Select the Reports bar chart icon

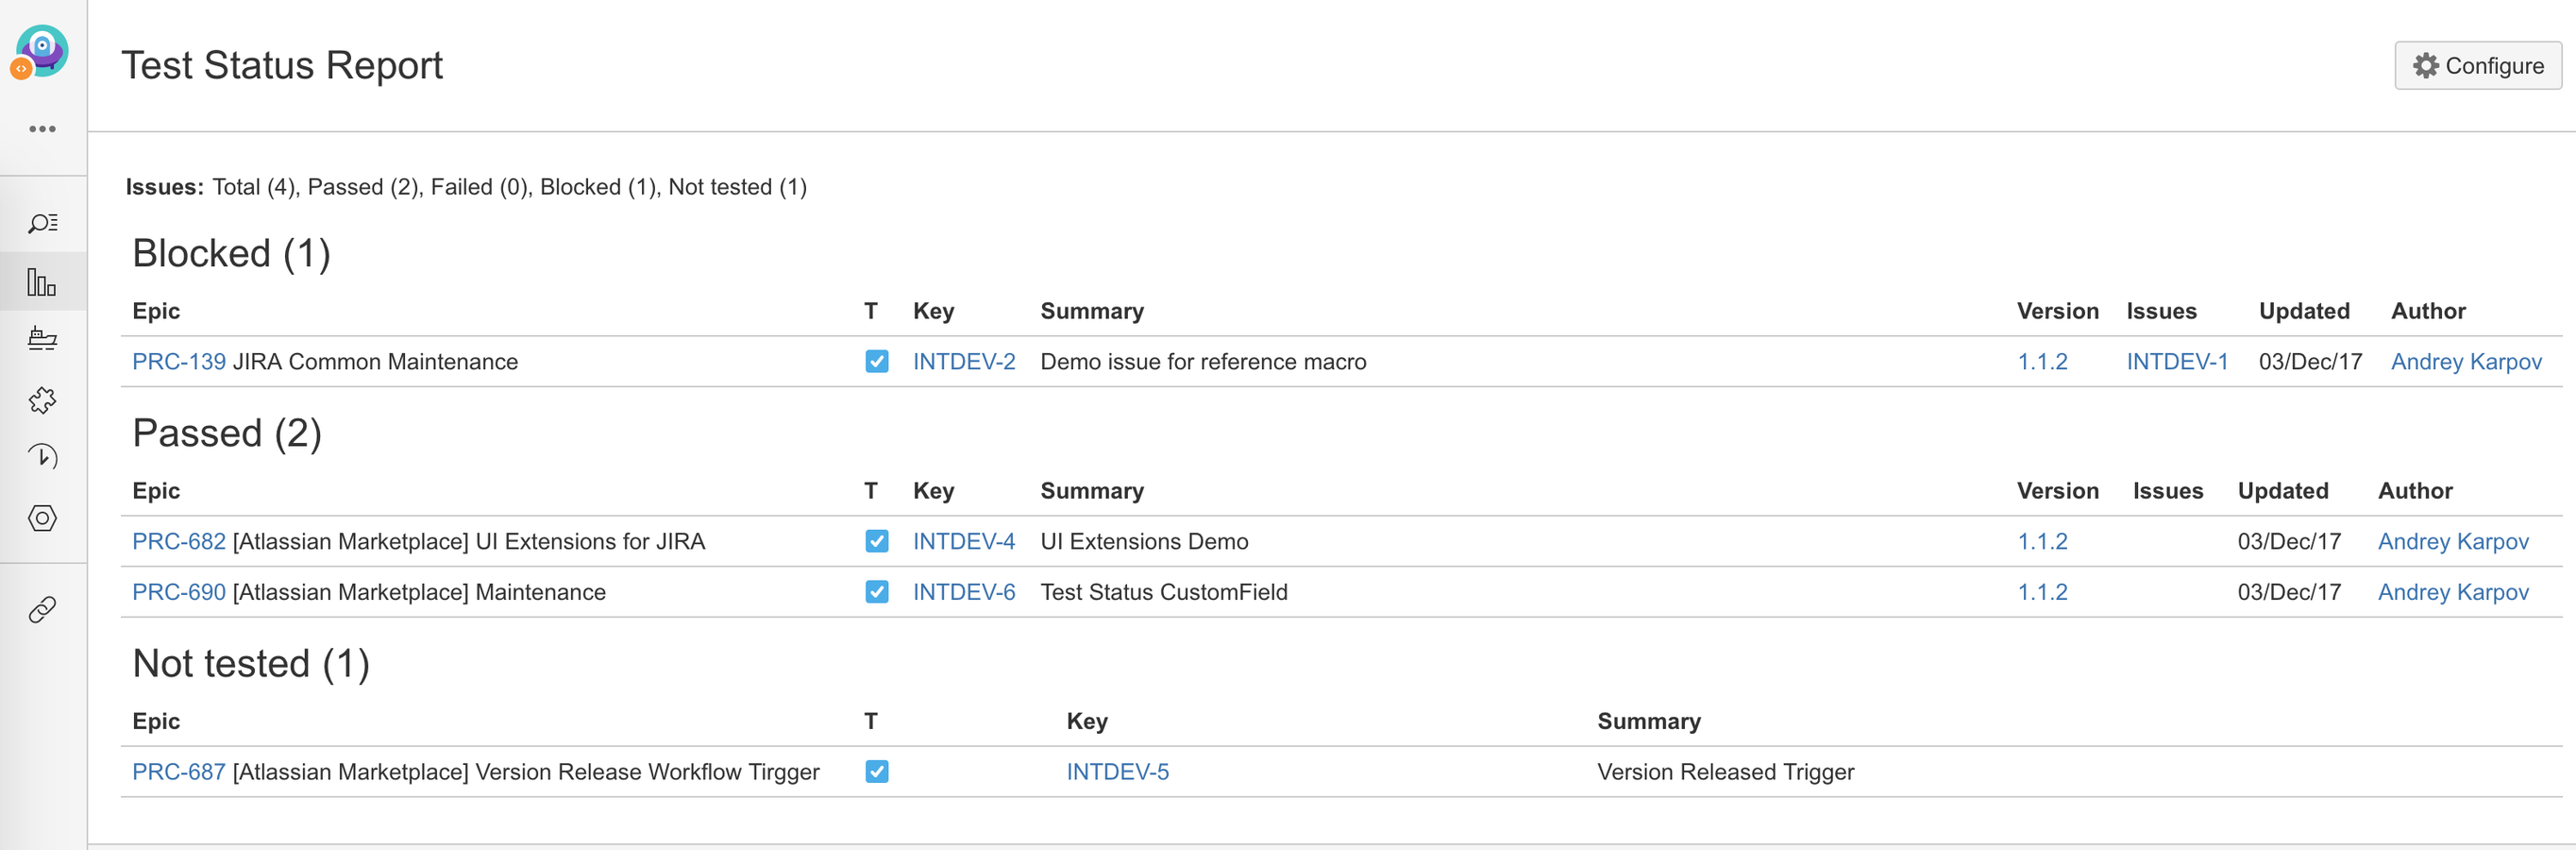[x=42, y=282]
